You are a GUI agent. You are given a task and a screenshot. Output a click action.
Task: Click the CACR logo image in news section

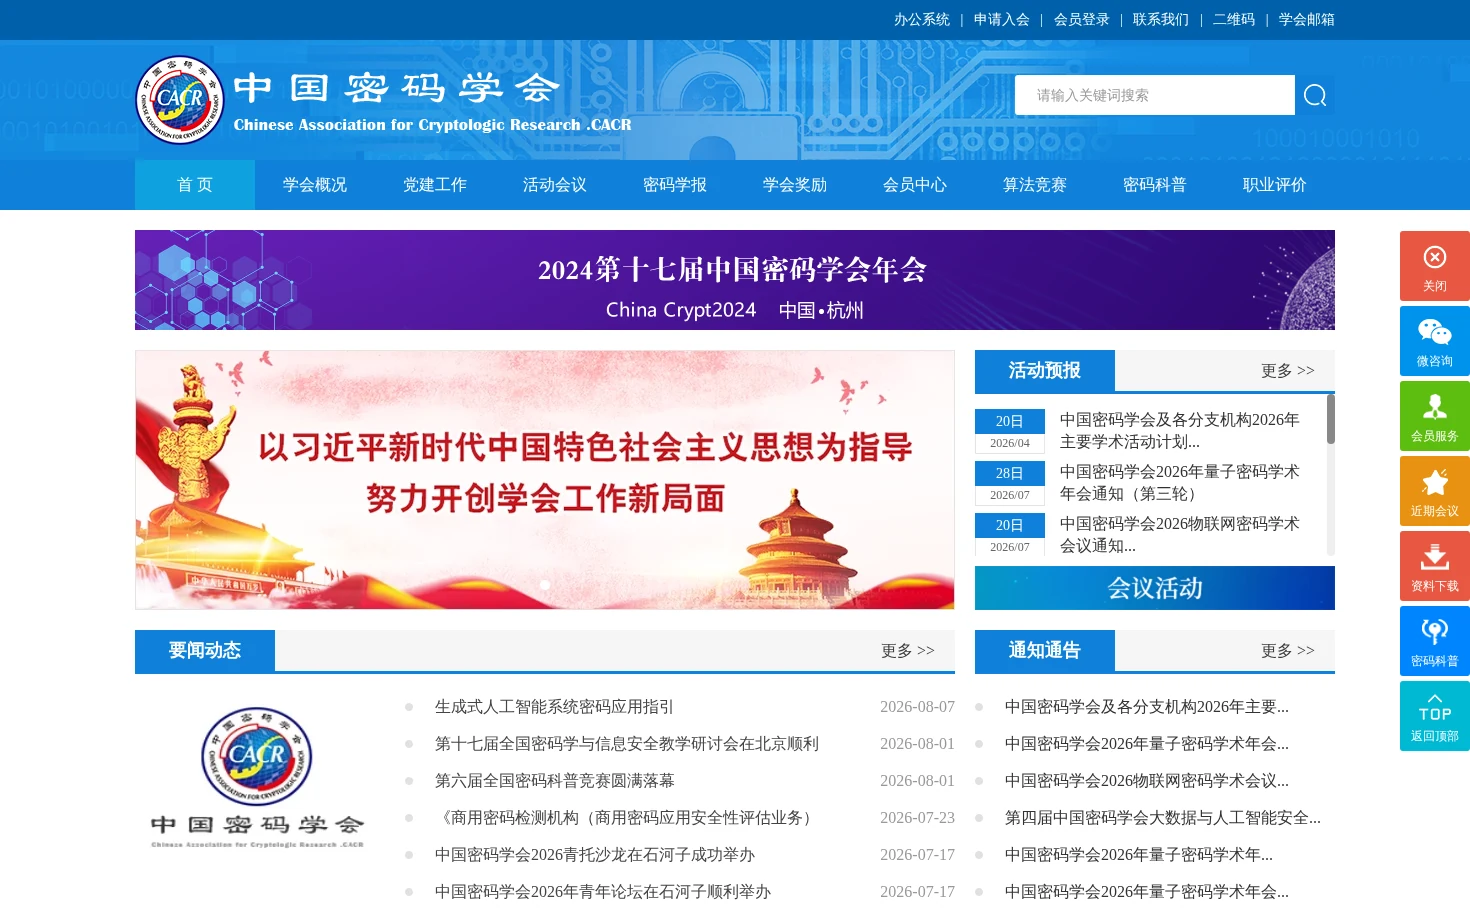[257, 777]
